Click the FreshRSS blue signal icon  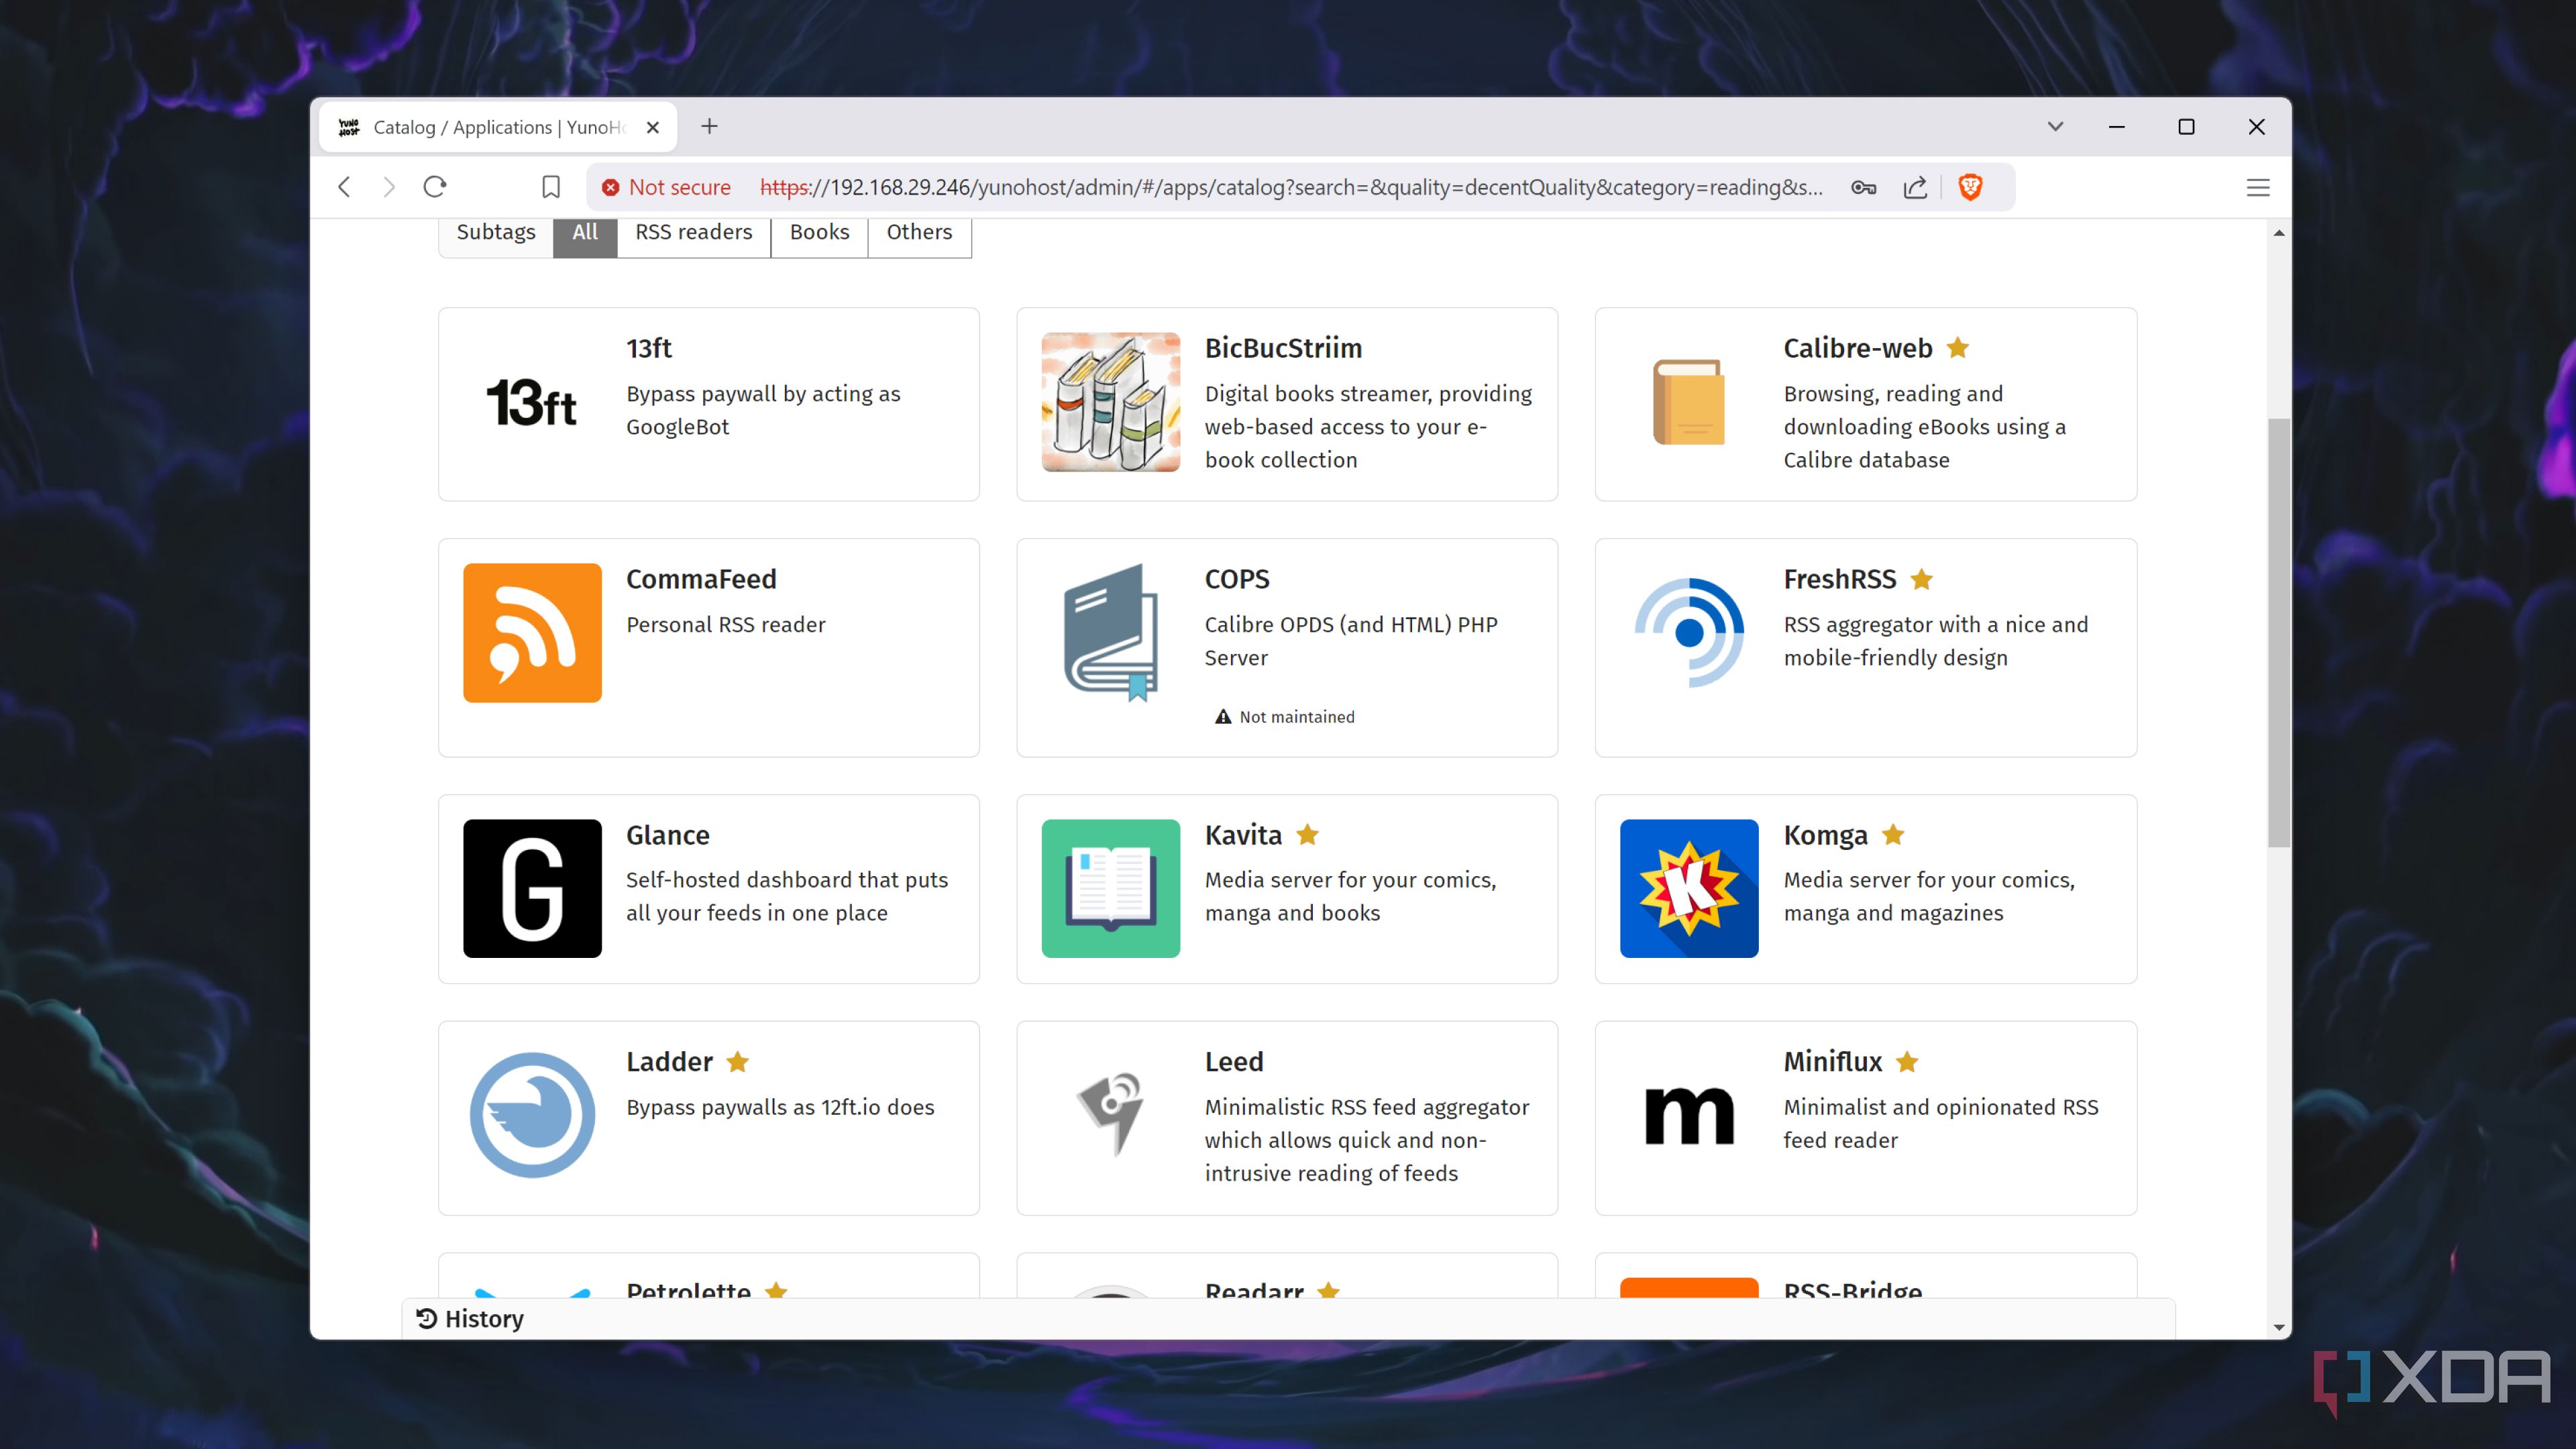[x=1688, y=632]
